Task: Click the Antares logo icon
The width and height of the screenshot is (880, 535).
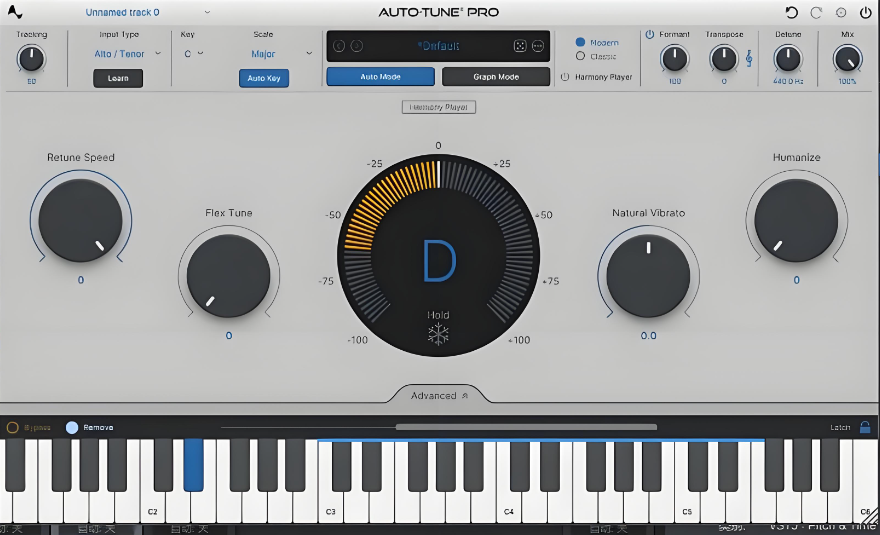Action: click(15, 12)
